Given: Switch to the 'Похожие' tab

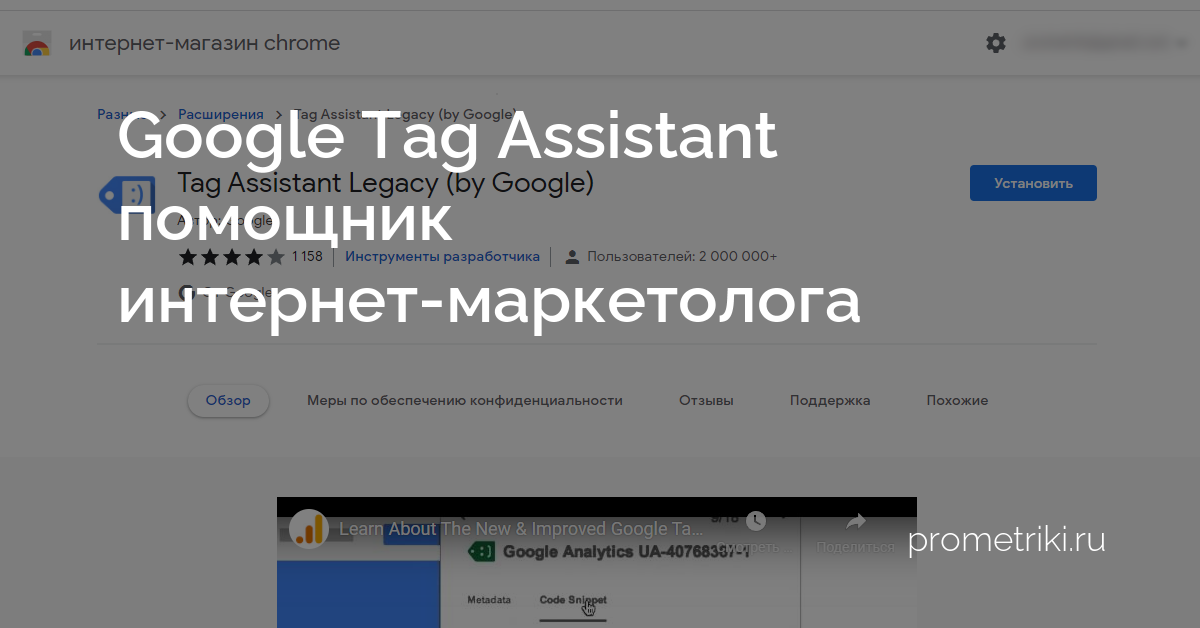Looking at the screenshot, I should 957,400.
